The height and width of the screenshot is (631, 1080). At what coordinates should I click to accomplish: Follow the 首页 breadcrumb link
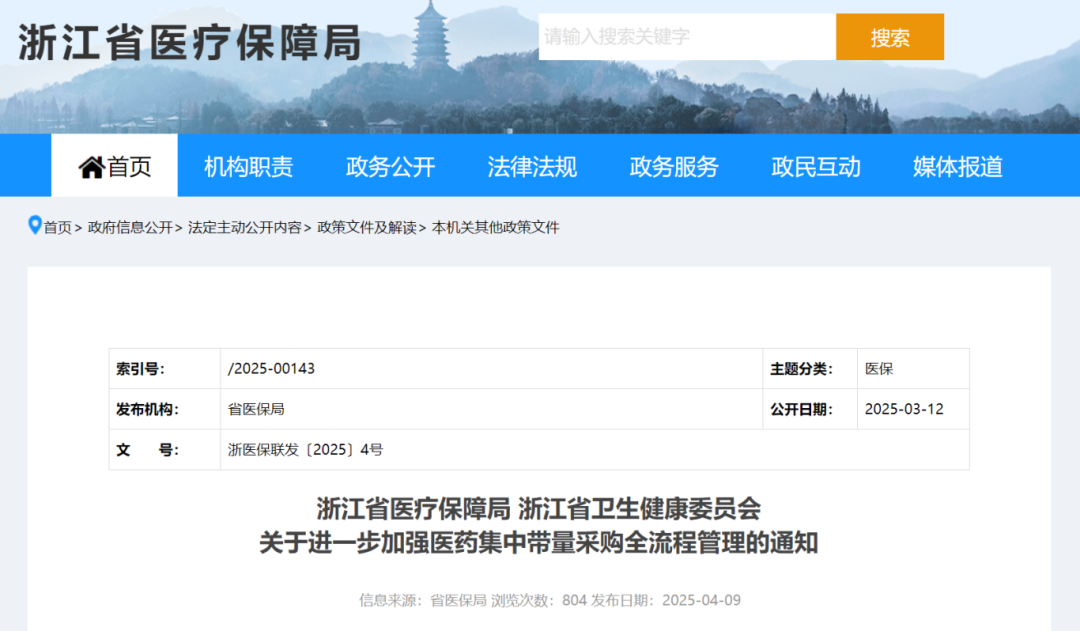pyautogui.click(x=58, y=227)
